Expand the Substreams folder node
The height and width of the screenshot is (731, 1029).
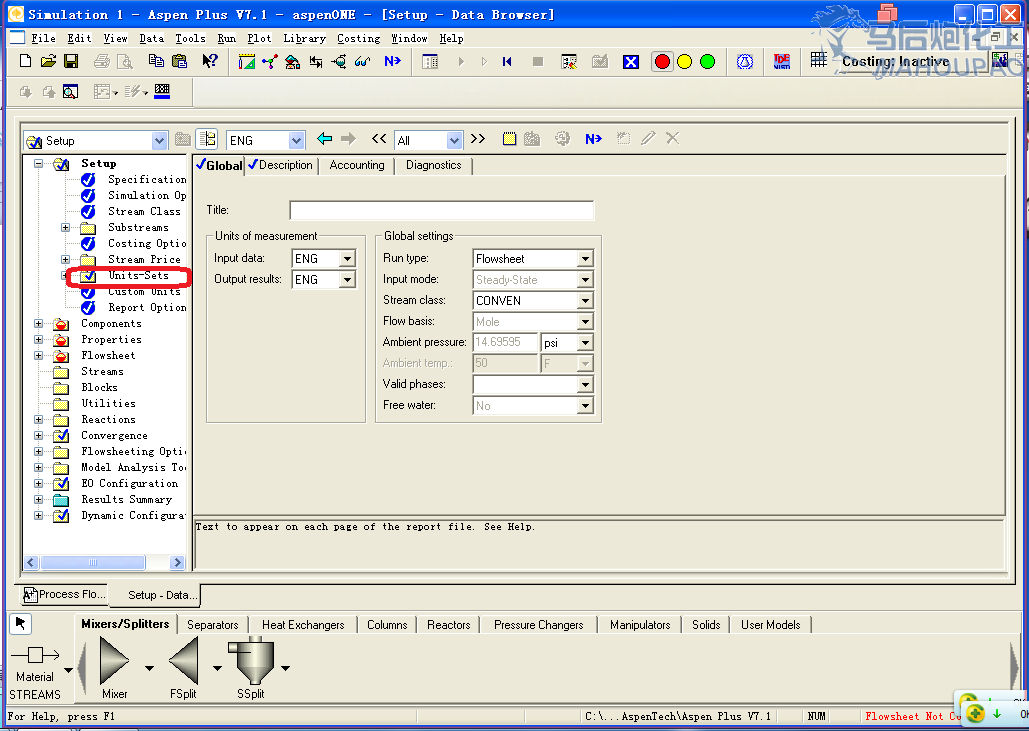pos(66,228)
